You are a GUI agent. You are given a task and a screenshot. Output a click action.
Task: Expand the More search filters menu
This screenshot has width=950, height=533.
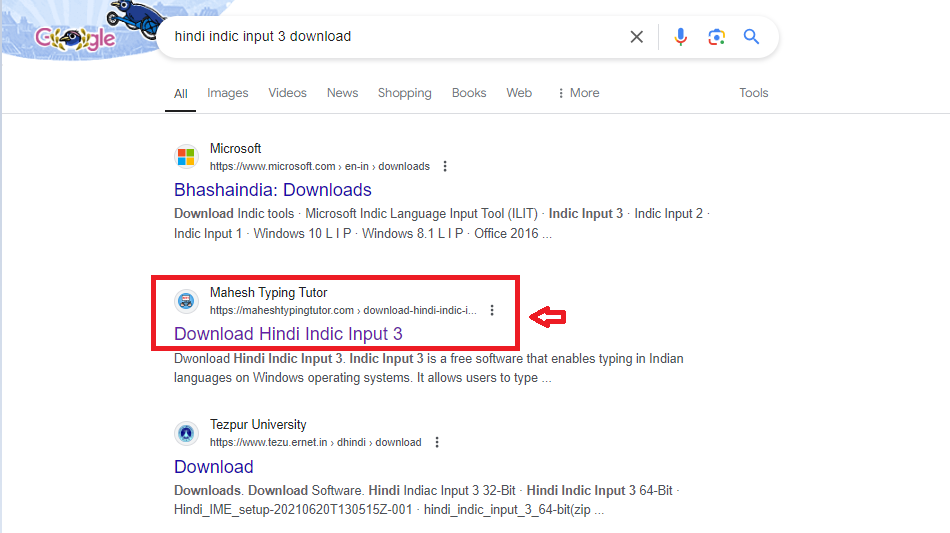point(579,93)
